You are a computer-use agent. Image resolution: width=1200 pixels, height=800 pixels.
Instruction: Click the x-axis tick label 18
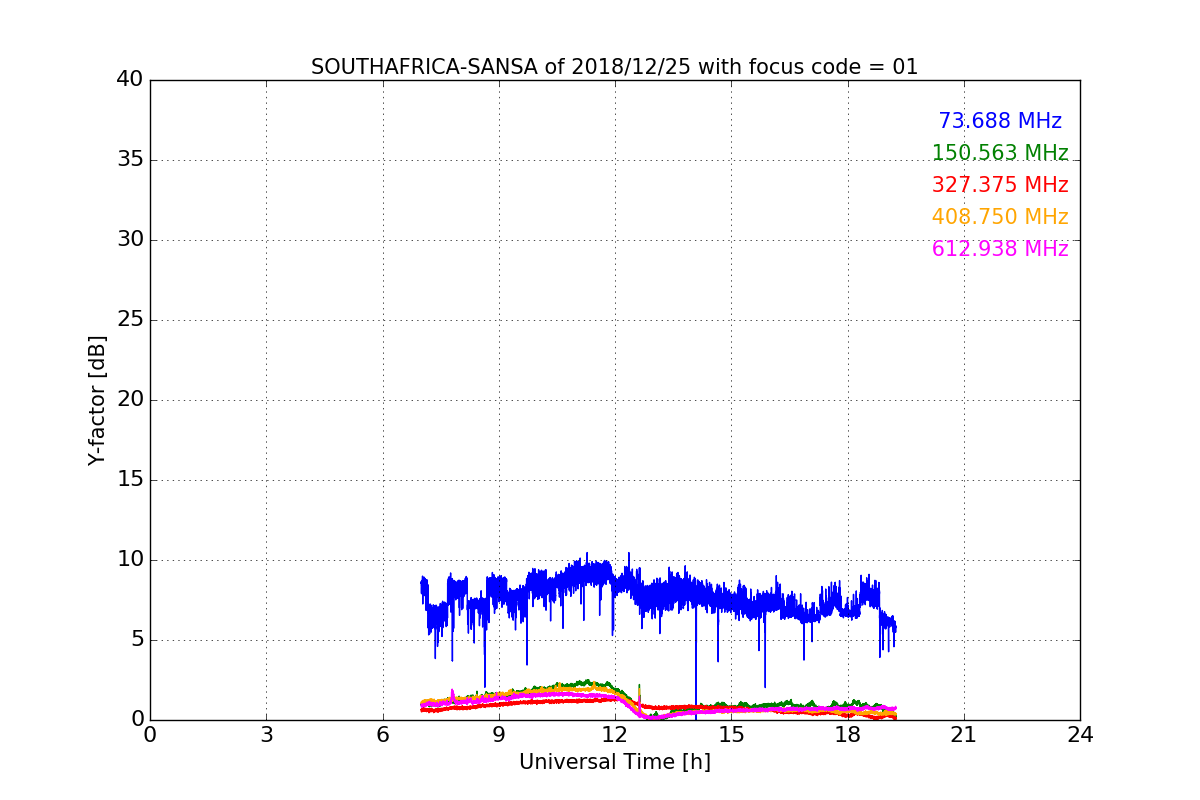(848, 735)
